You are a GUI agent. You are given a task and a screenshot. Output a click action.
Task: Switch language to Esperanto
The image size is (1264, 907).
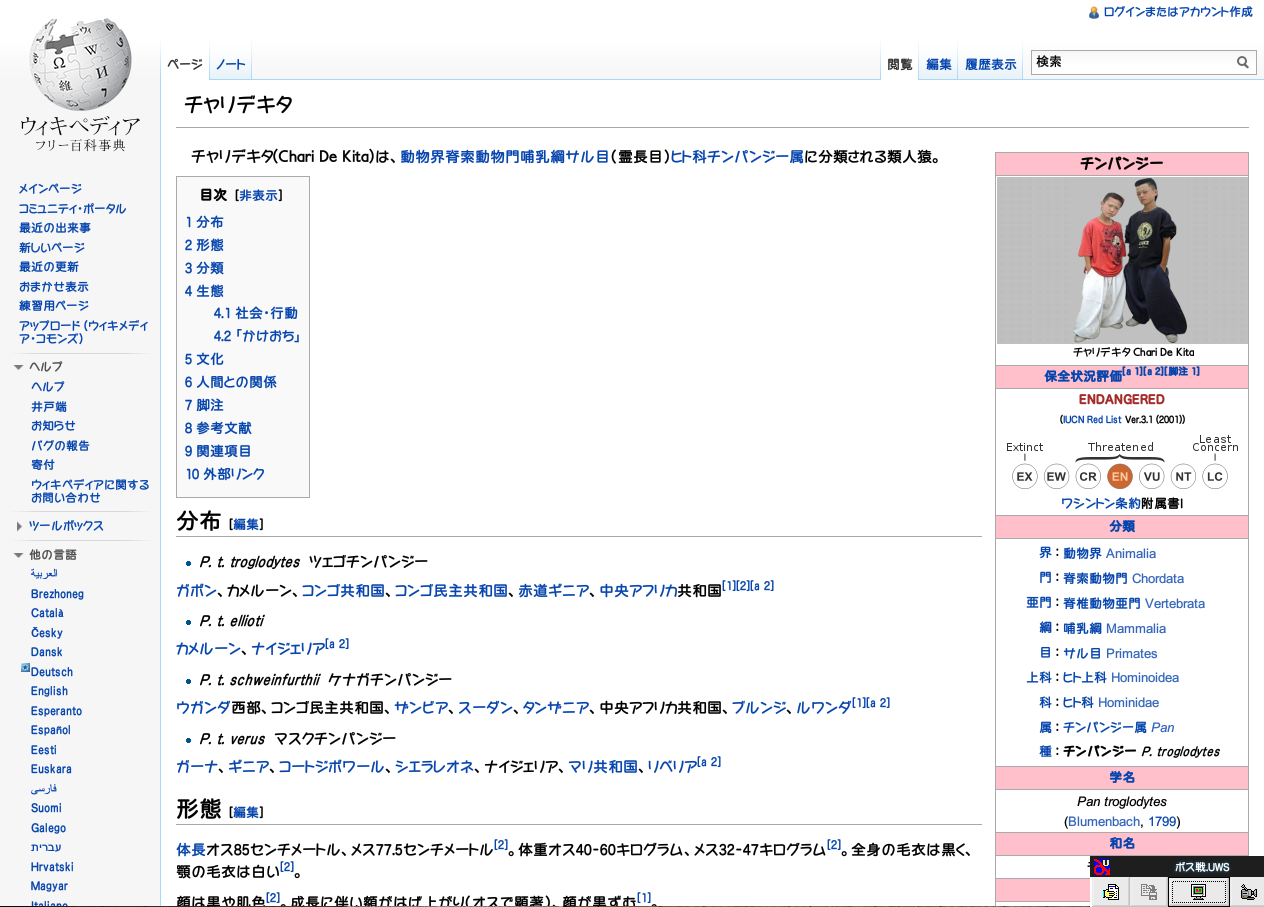point(56,711)
